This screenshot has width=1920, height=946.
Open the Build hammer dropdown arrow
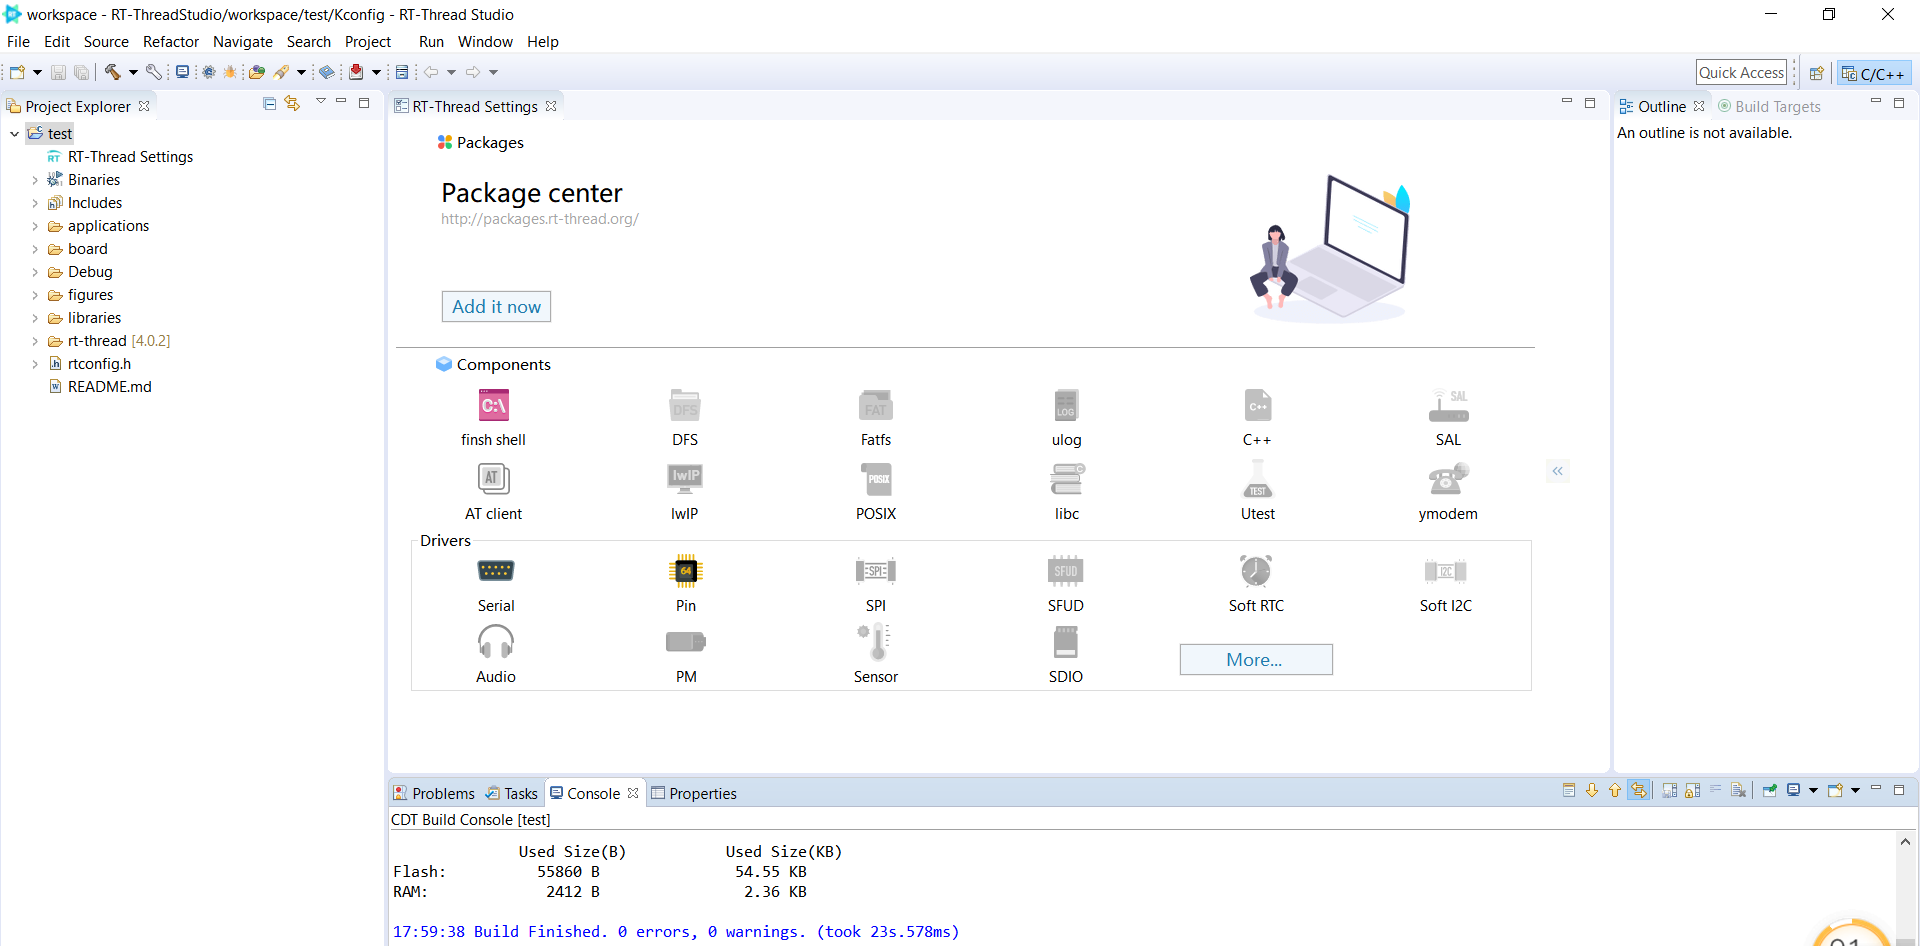[133, 72]
